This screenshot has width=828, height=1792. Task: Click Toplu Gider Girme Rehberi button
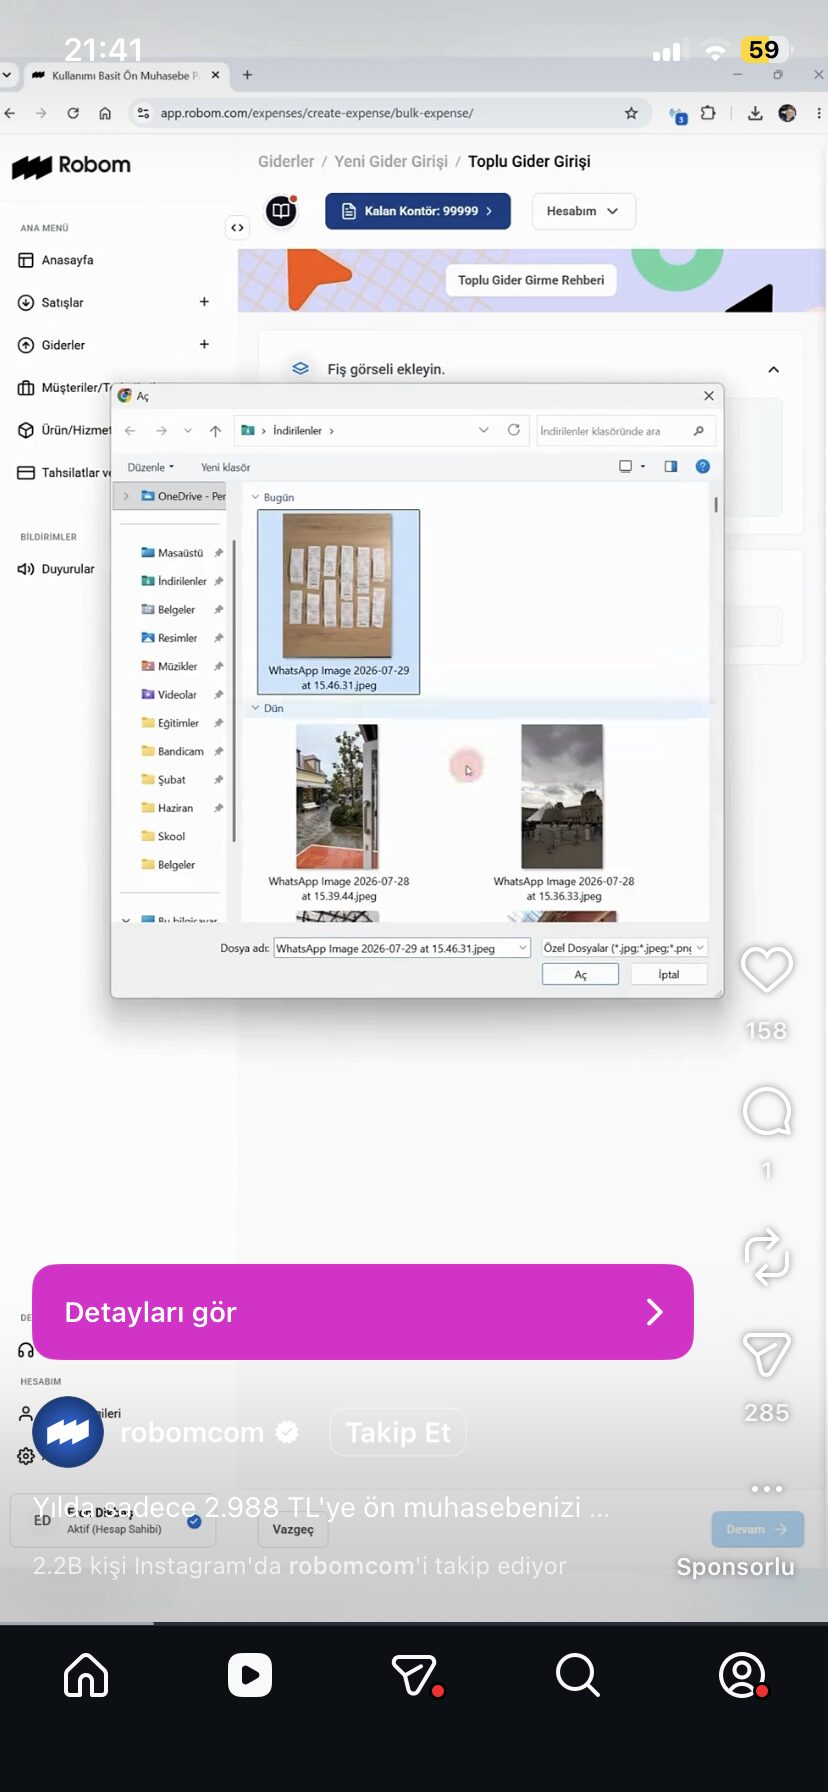(x=531, y=280)
